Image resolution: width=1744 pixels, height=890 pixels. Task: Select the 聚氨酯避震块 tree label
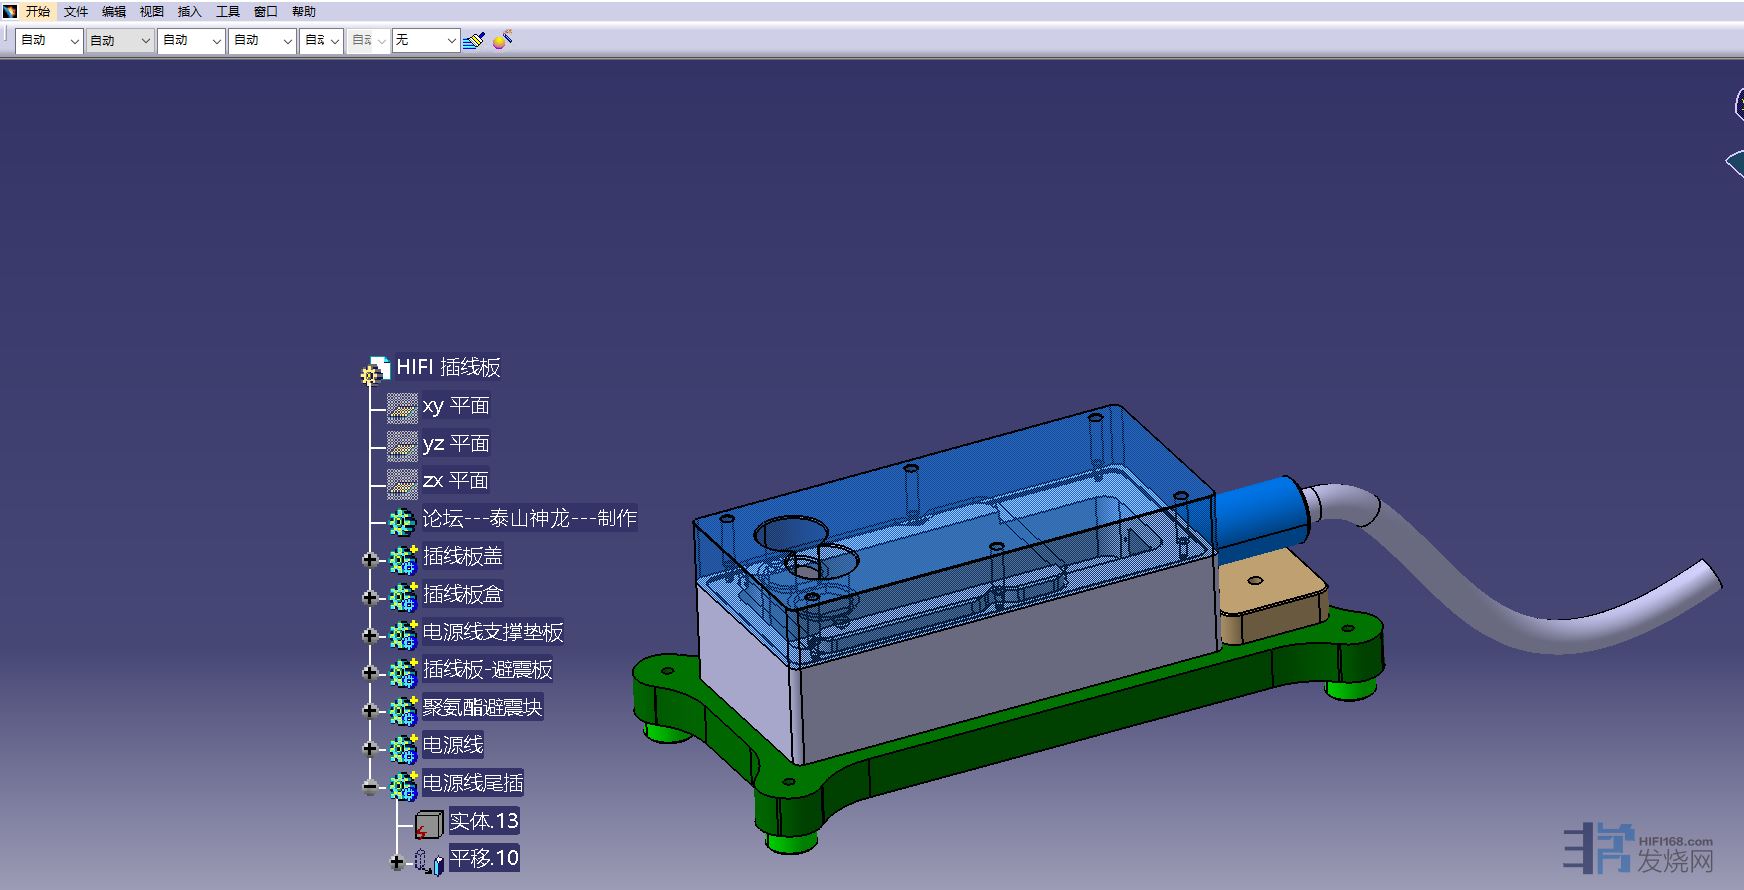coord(482,708)
